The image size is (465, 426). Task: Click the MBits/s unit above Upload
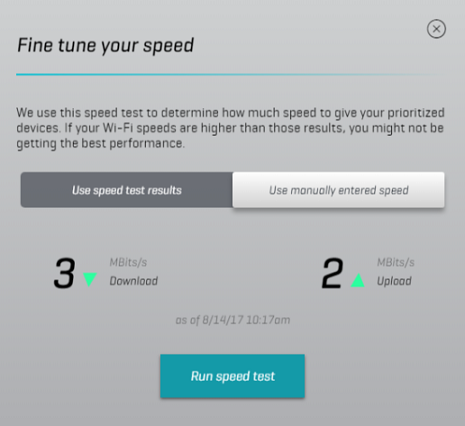click(x=396, y=263)
